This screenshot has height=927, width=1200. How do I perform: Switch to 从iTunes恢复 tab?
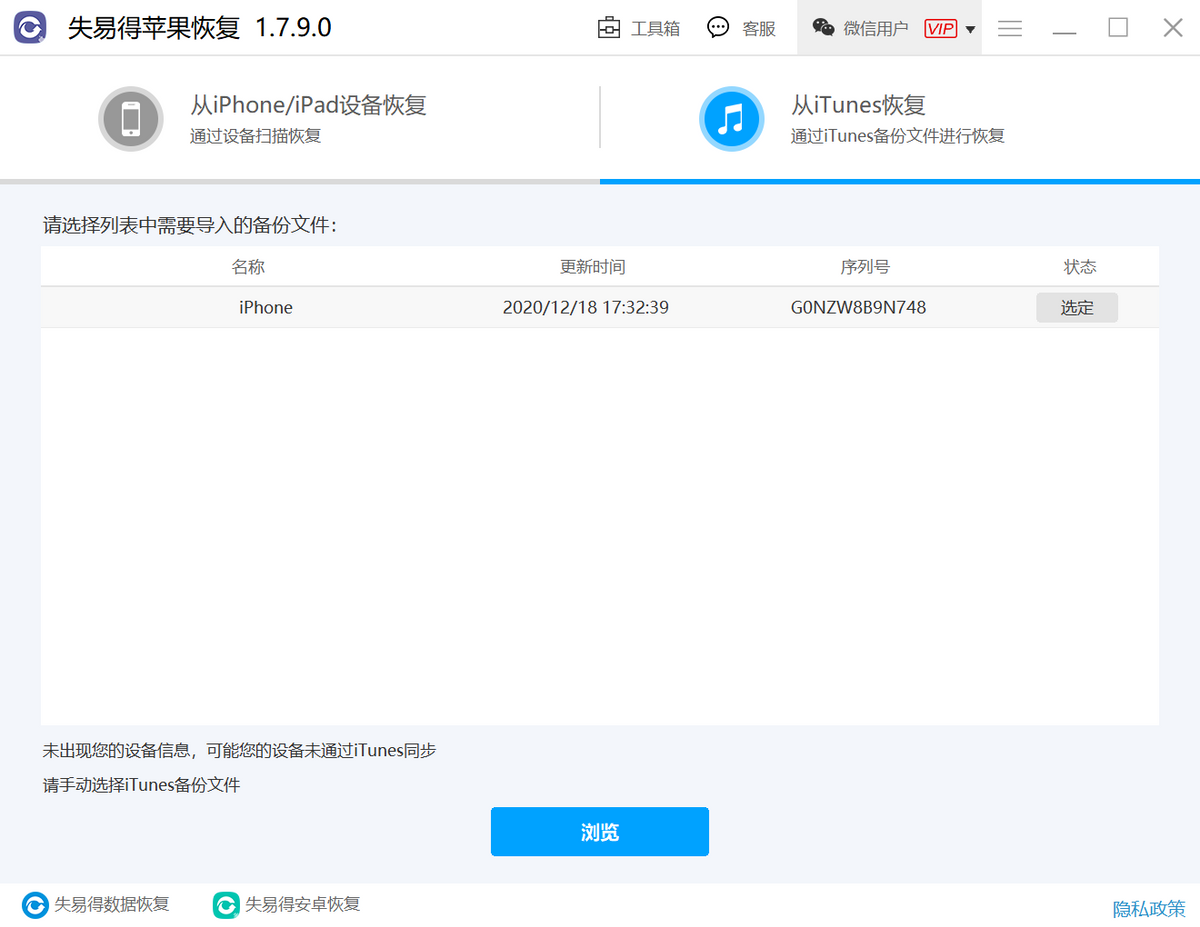coord(900,119)
